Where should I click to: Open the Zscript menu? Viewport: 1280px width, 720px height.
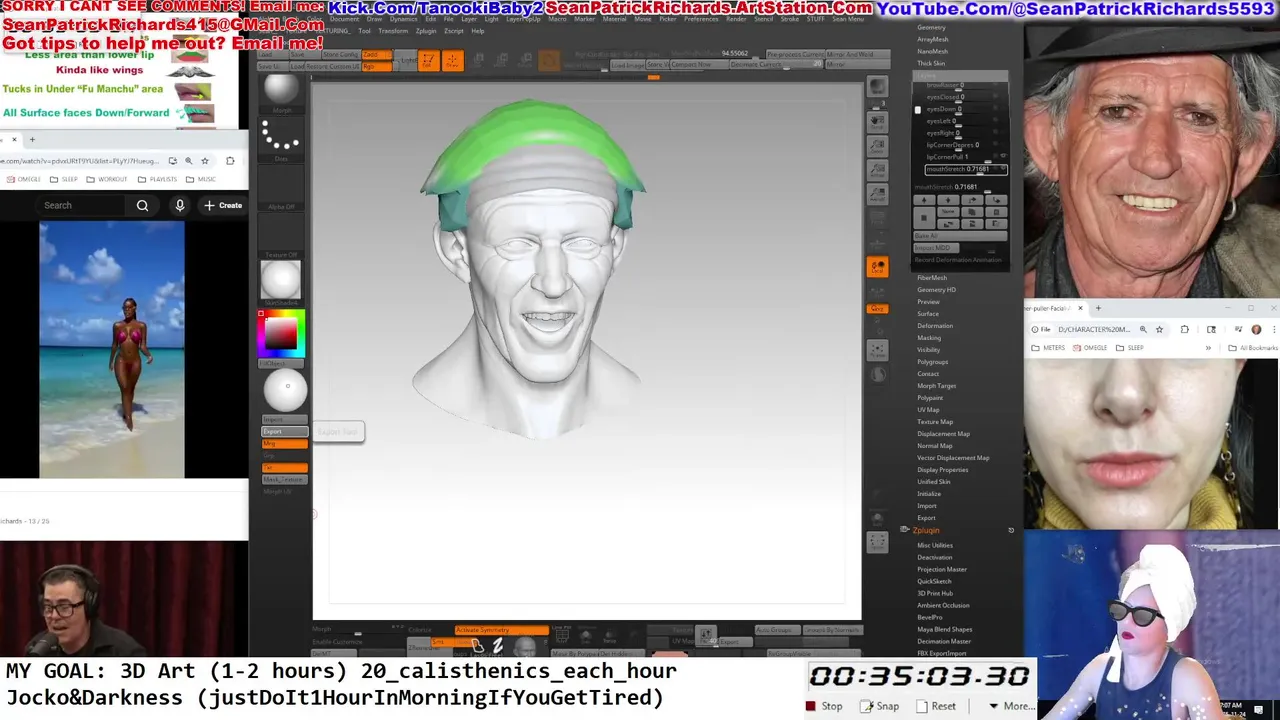tap(454, 31)
